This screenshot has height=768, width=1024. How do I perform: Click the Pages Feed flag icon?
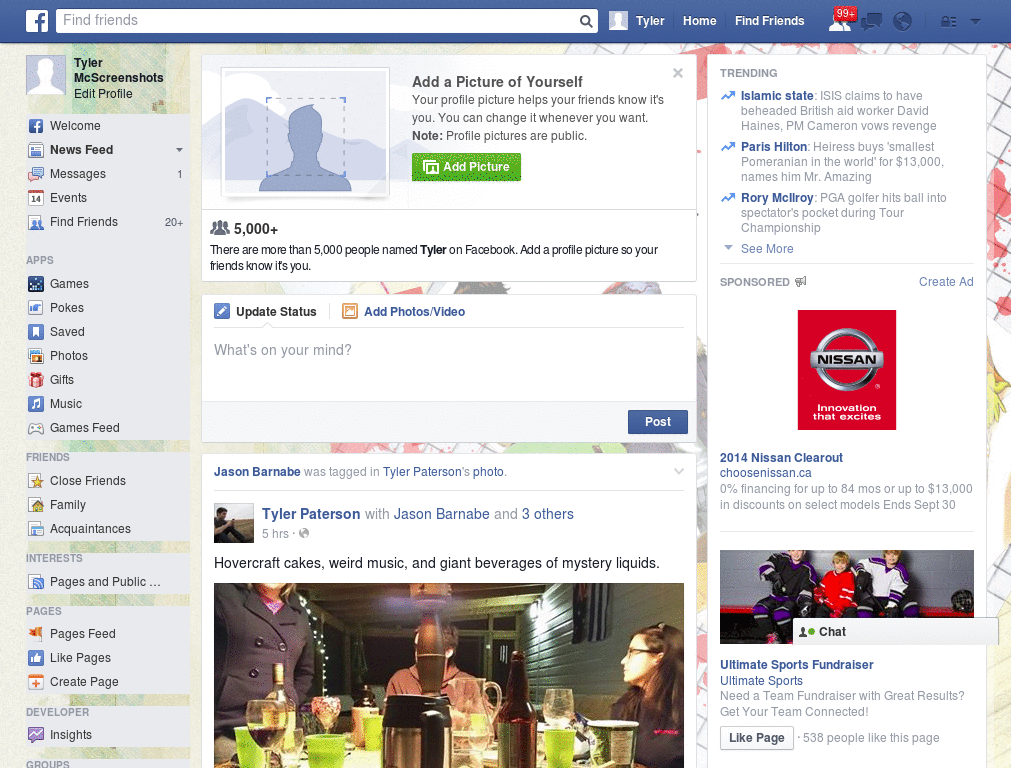pos(36,633)
